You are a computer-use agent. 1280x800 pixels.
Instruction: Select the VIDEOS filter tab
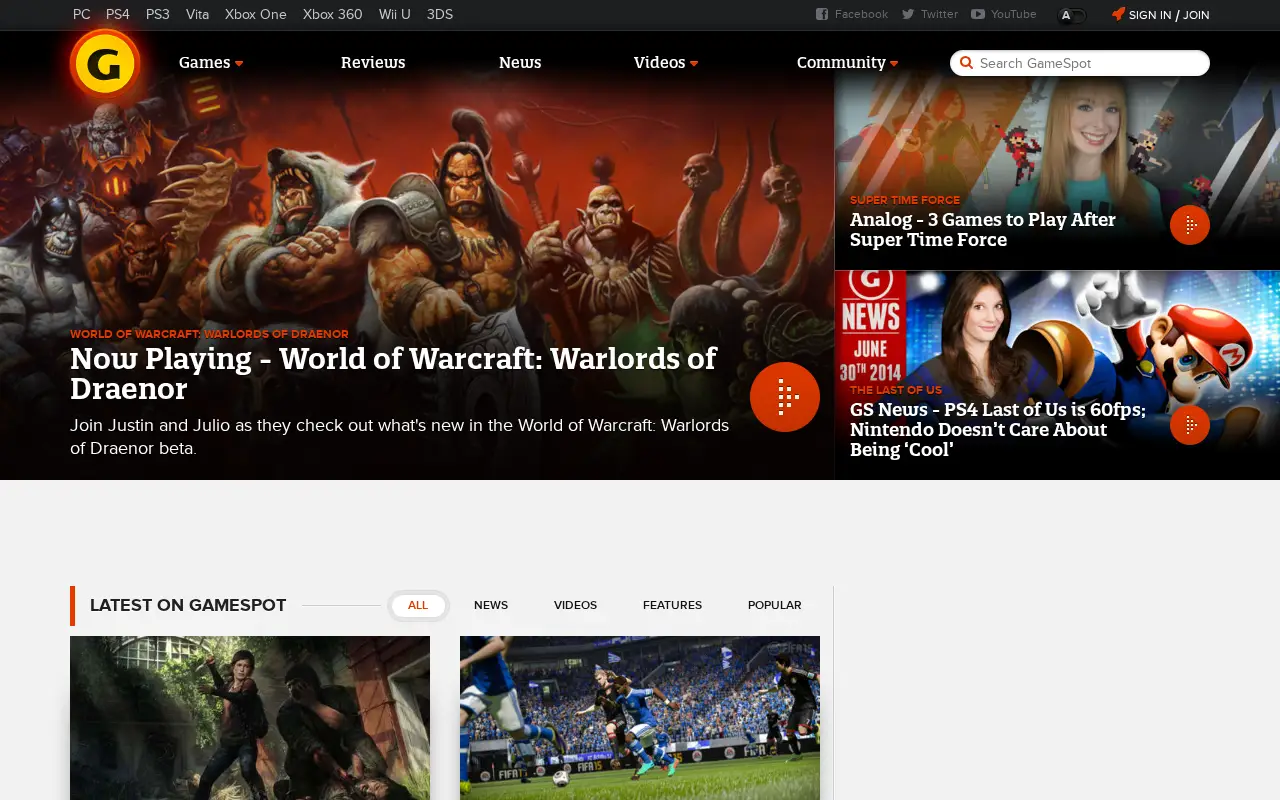pos(575,605)
